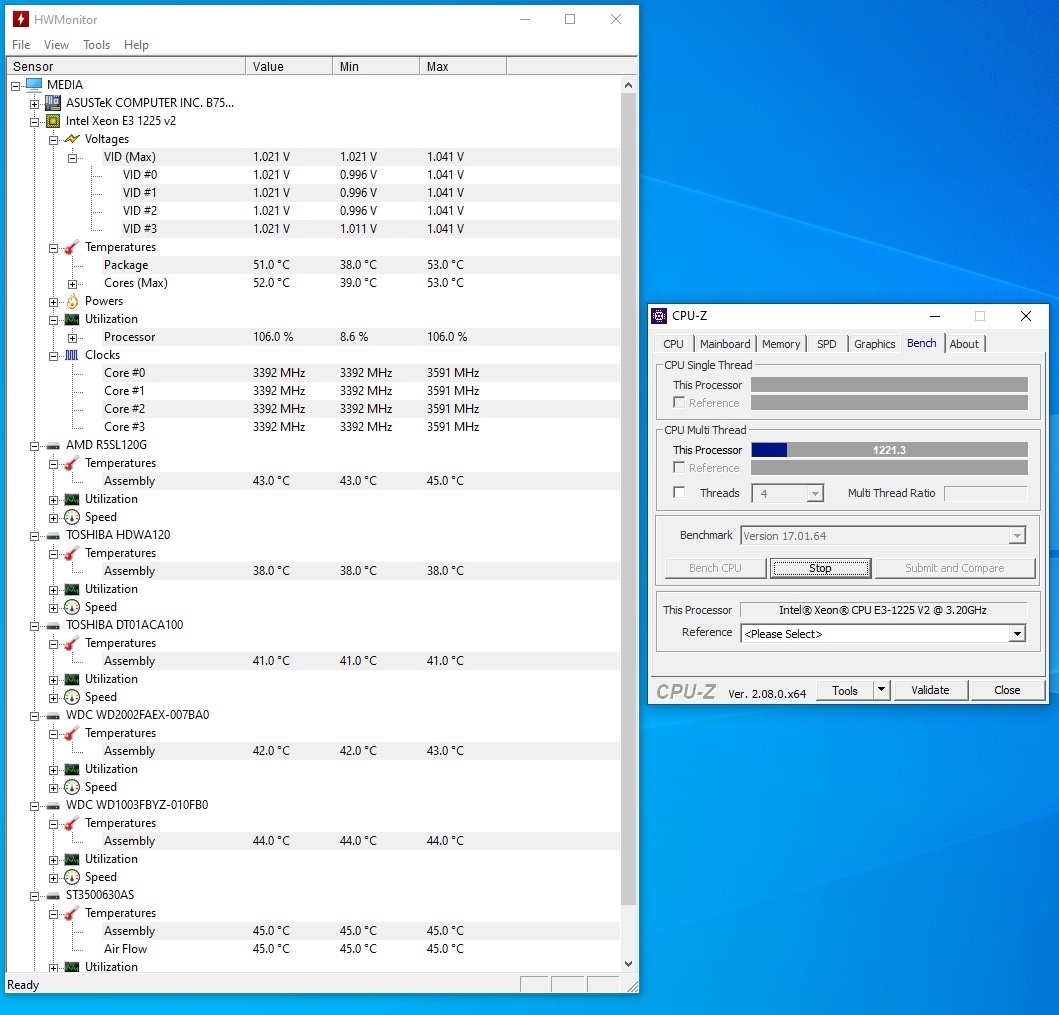Screen dimensions: 1059x1015
Task: Switch to the Mainboard tab in CPU-Z
Action: pos(724,344)
